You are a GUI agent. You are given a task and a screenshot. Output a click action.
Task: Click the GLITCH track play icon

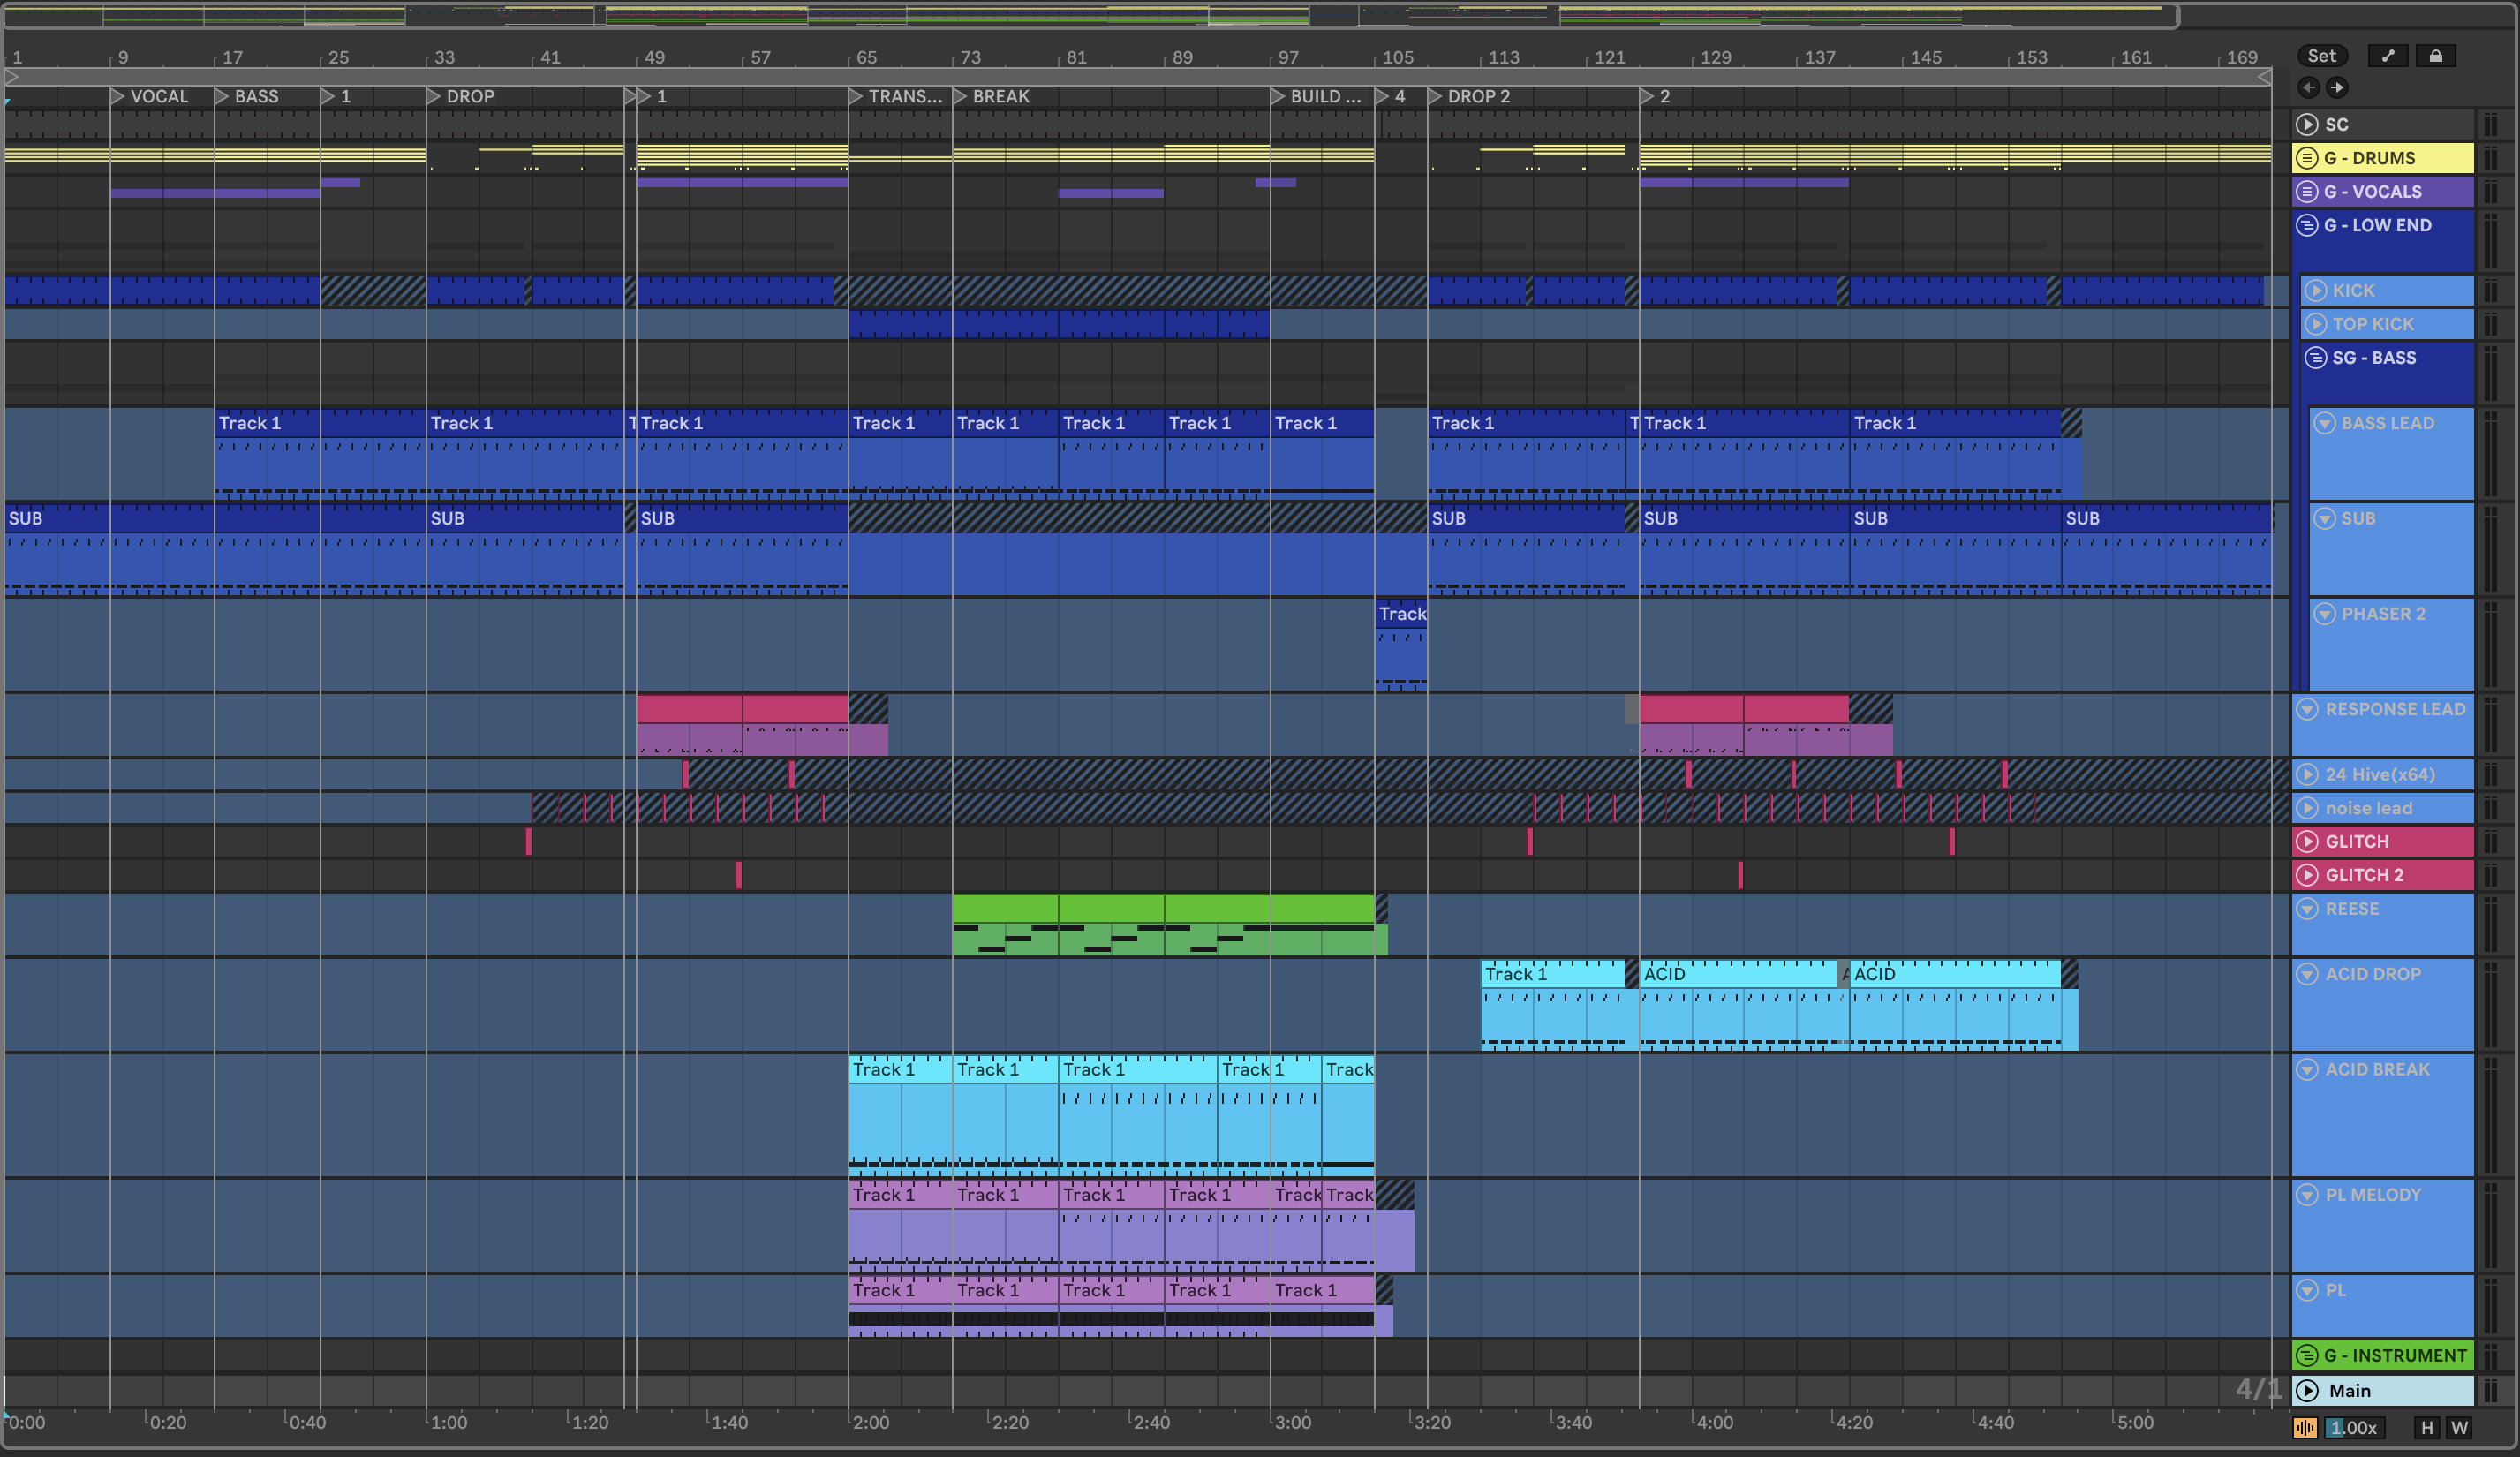(x=2307, y=842)
